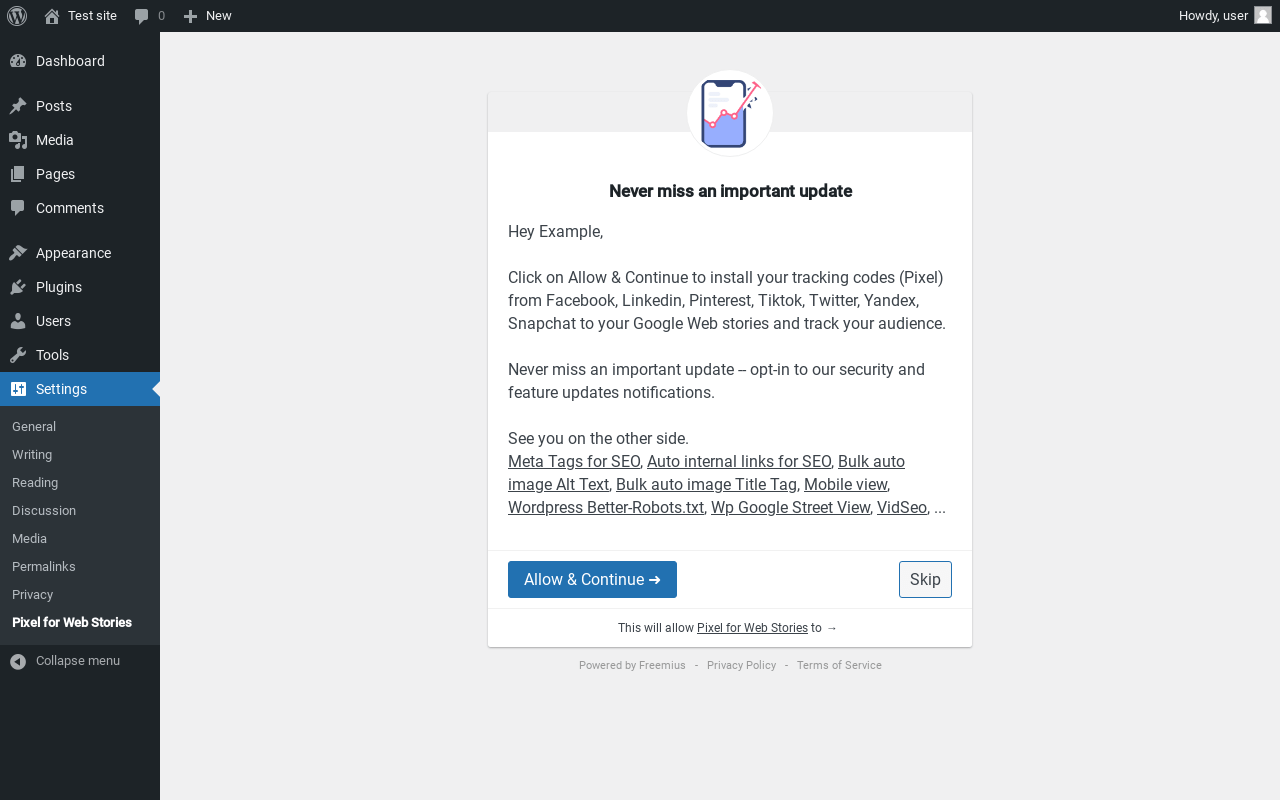This screenshot has height=800, width=1280.
Task: Open the Pages menu
Action: pyautogui.click(x=80, y=174)
